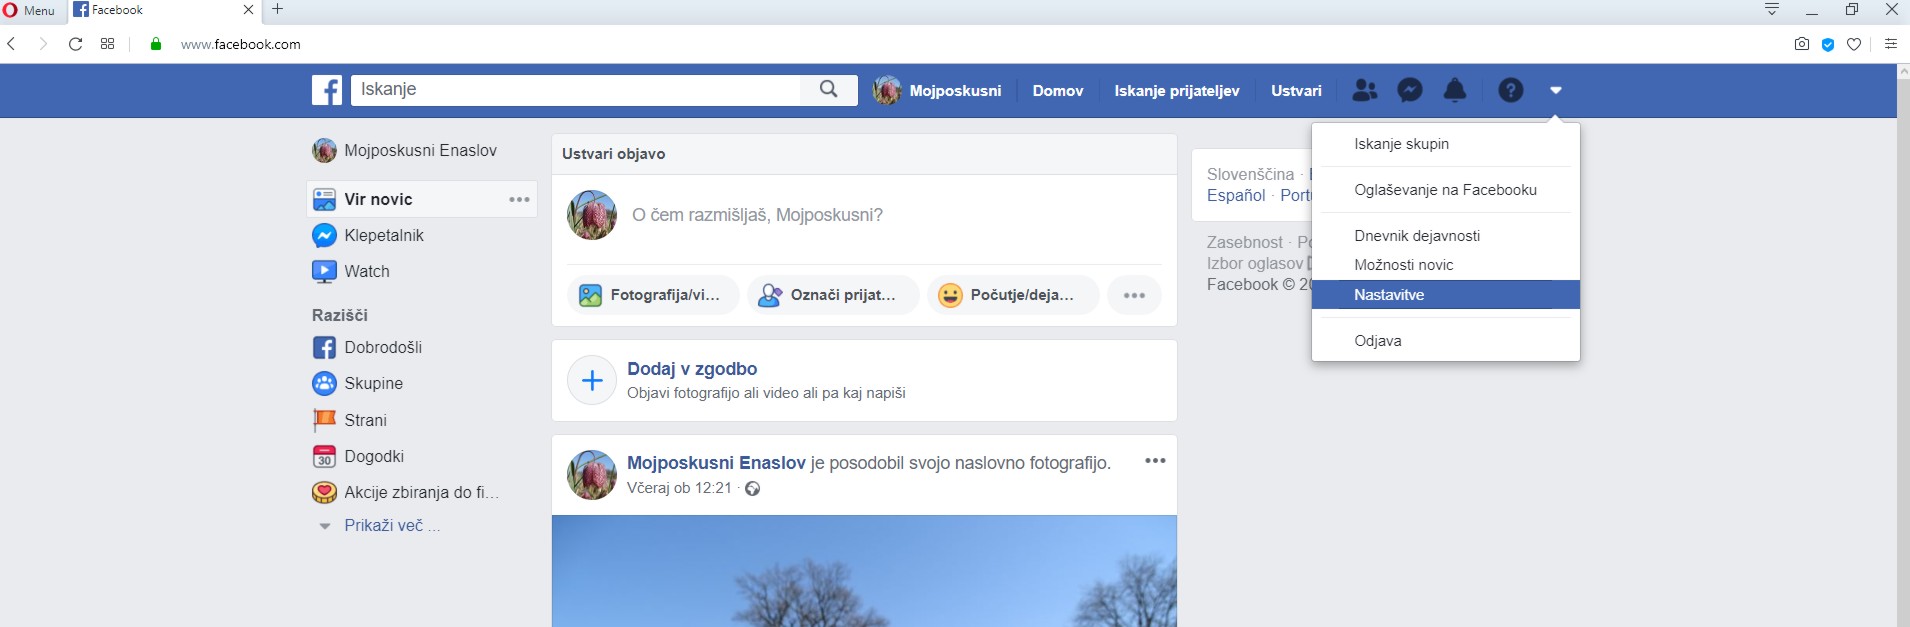Open Vir novic options ellipsis

tap(519, 199)
